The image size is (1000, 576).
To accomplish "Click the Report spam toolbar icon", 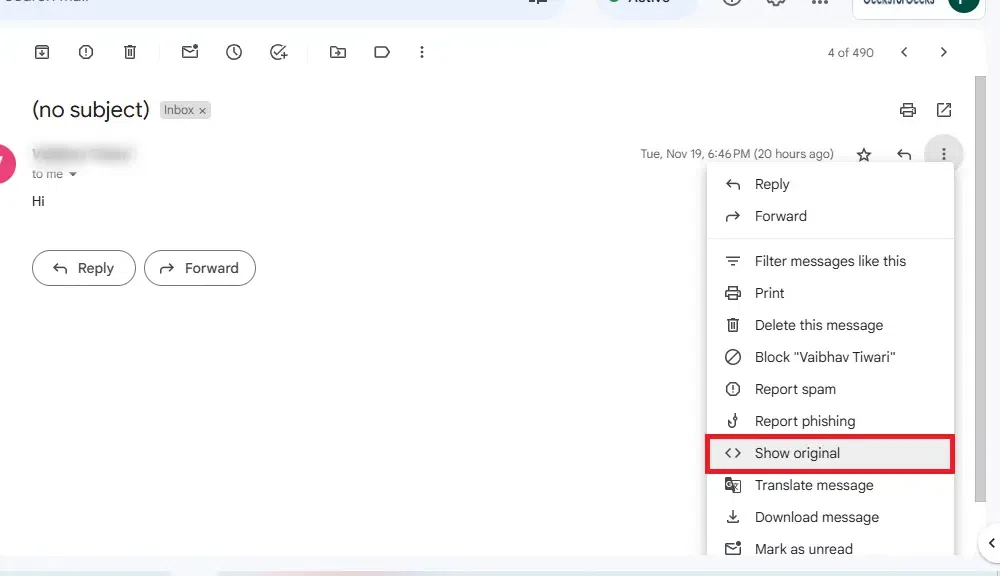I will coord(85,52).
